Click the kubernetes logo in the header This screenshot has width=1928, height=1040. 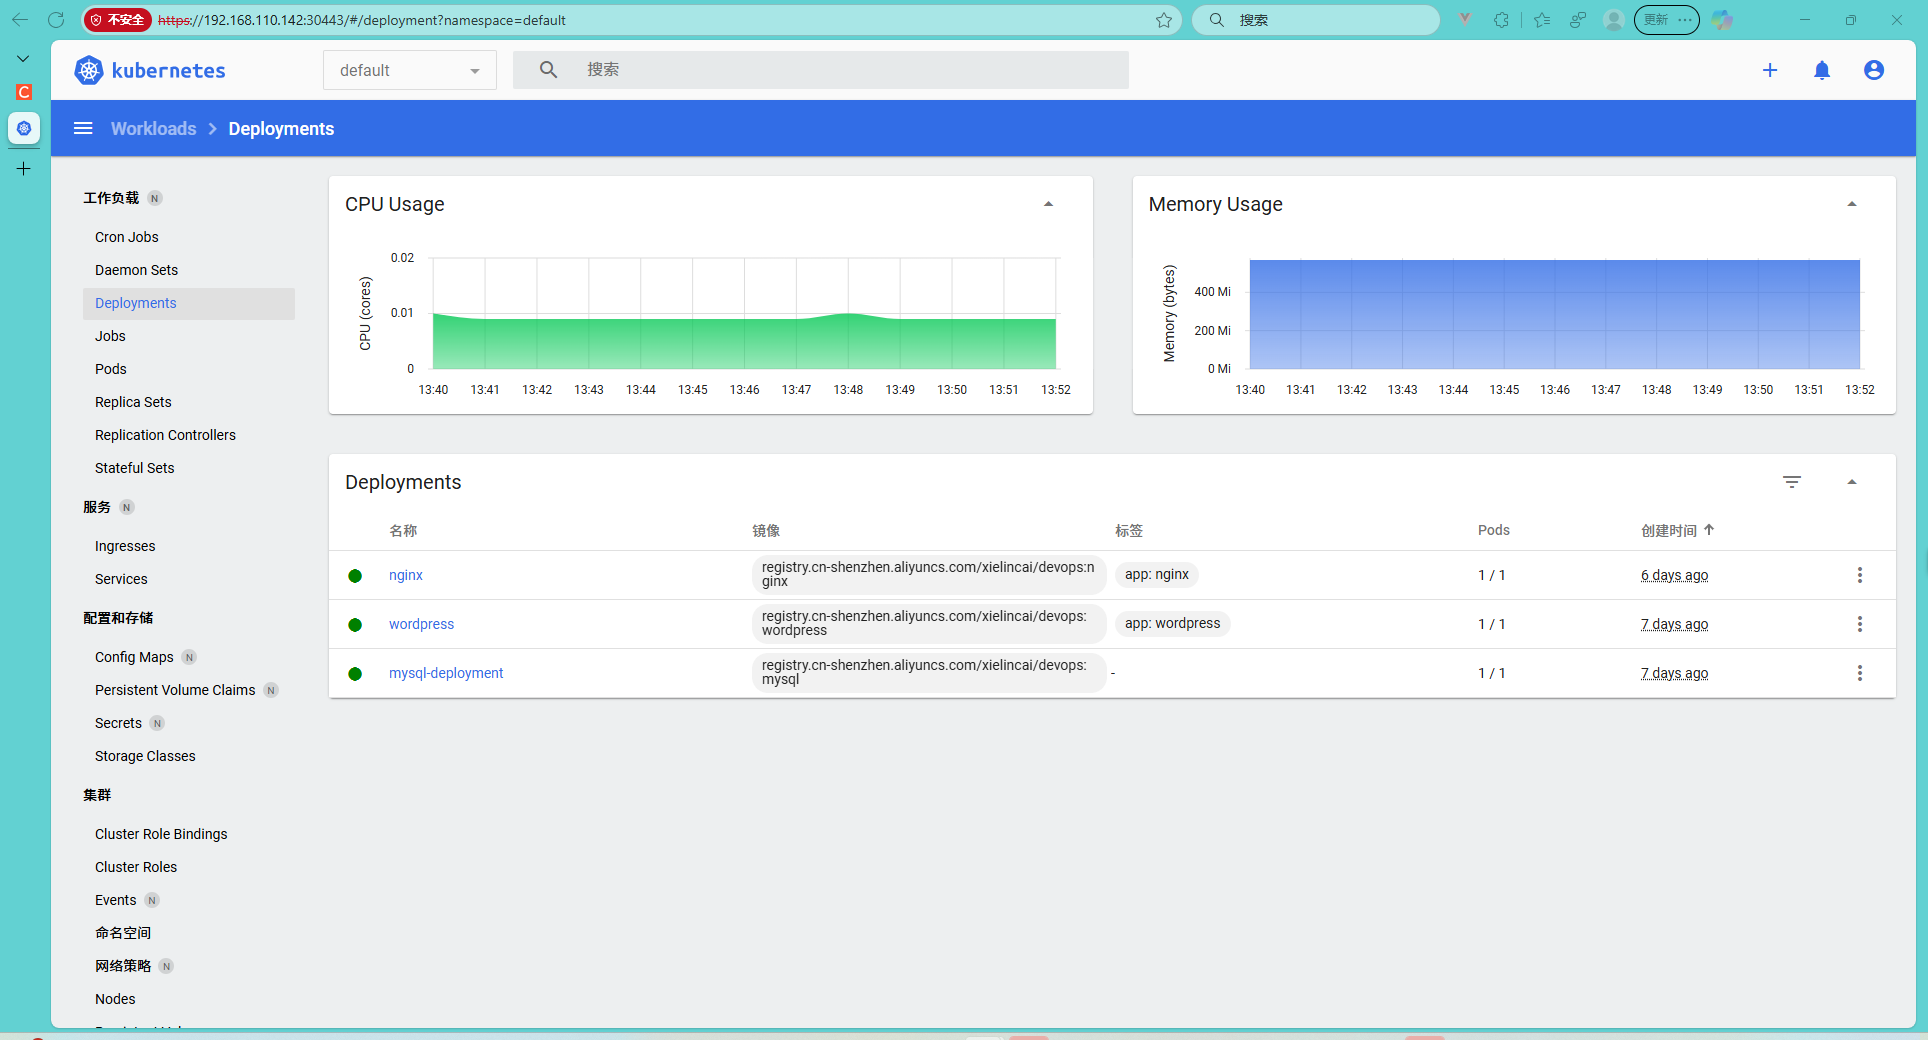(88, 70)
